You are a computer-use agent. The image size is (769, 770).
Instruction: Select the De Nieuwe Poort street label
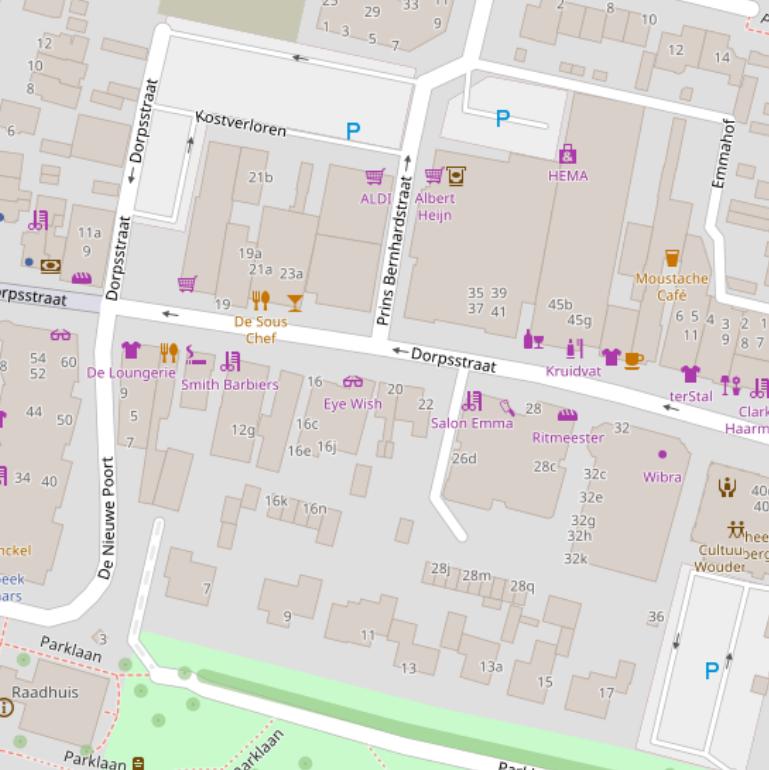[107, 518]
